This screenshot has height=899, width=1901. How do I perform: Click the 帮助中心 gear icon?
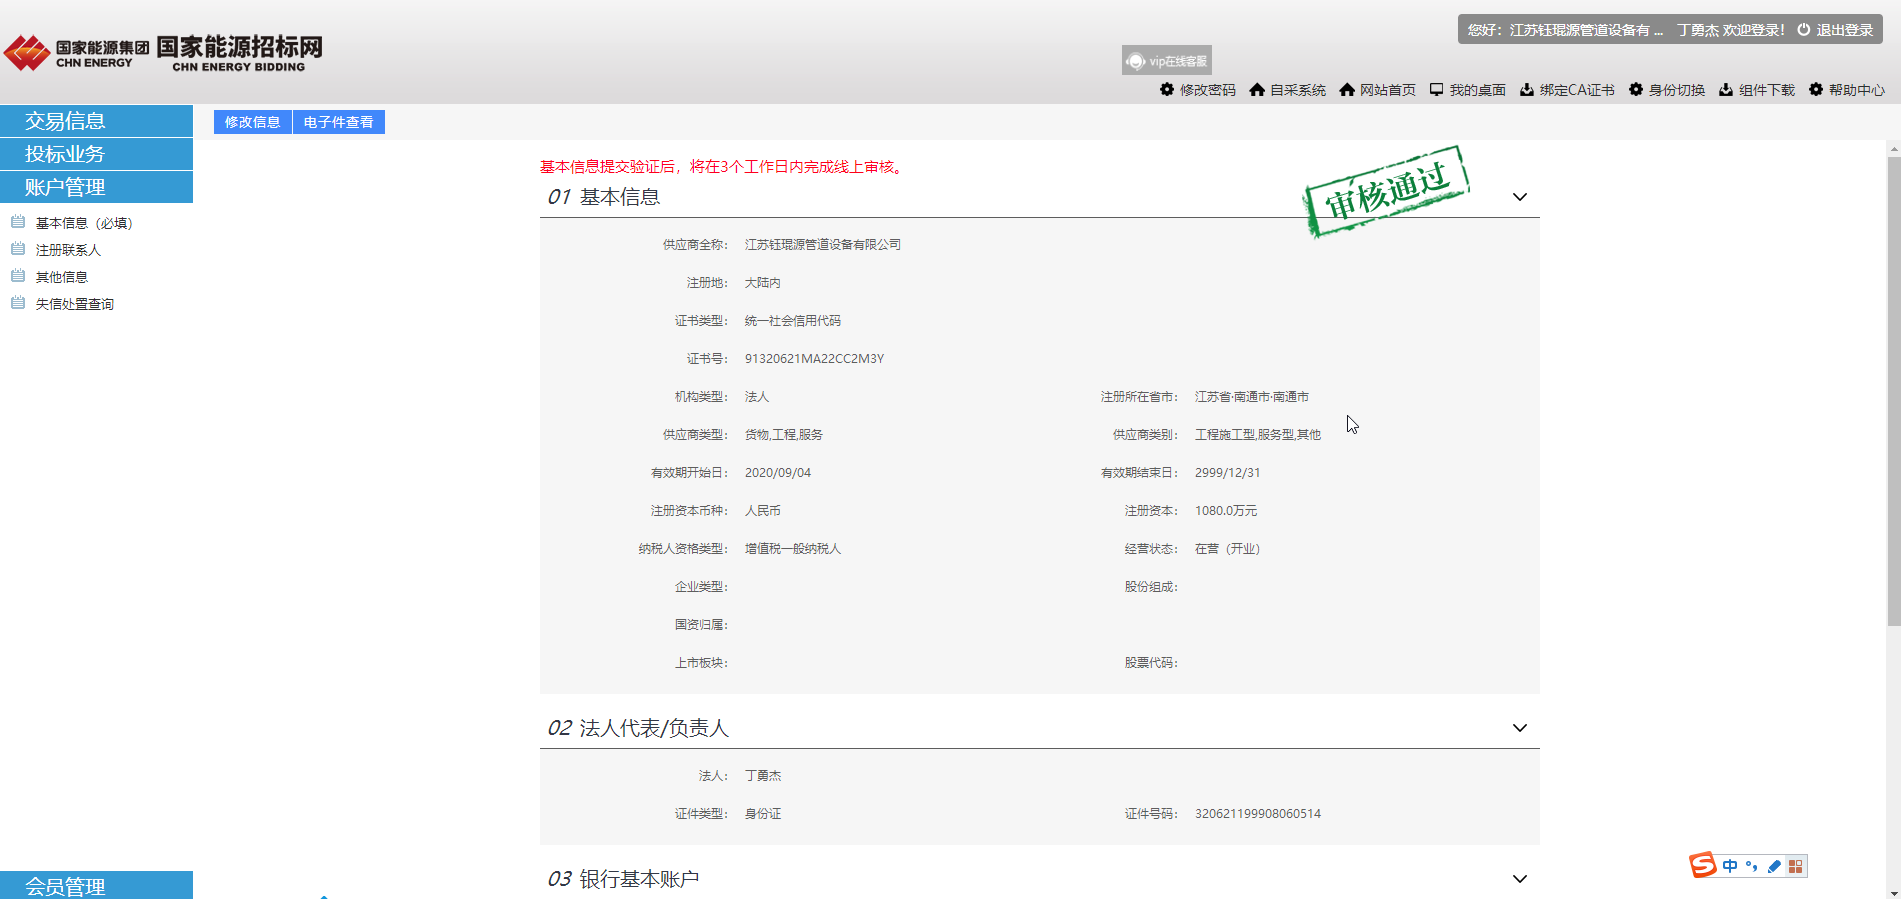tap(1816, 90)
